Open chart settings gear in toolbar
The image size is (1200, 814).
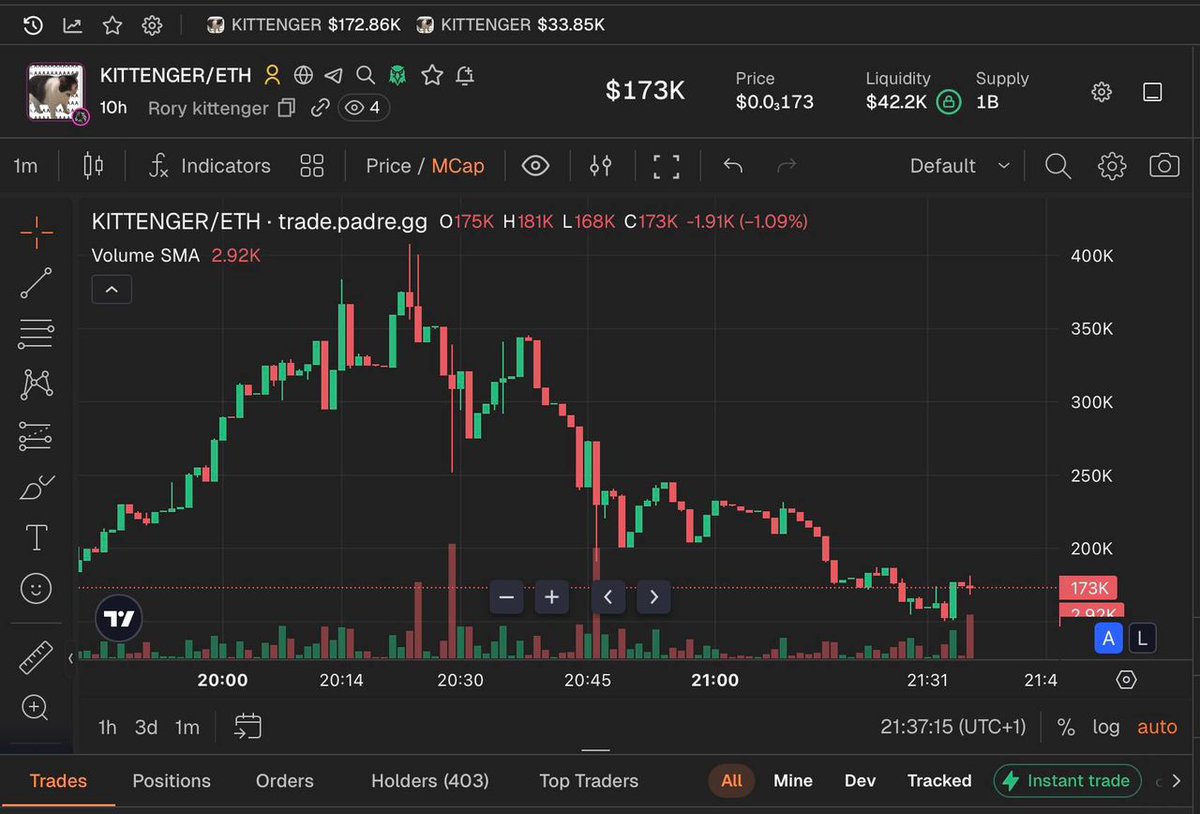tap(1112, 166)
